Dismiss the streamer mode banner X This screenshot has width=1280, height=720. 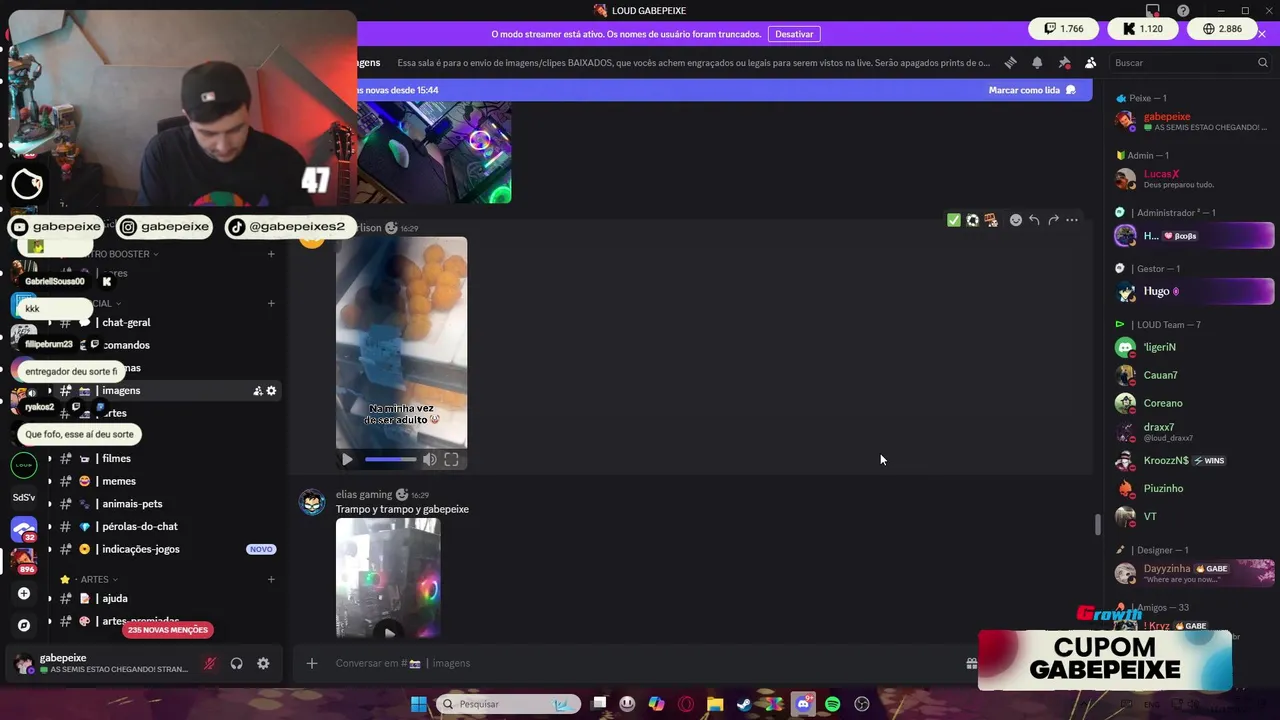[1262, 34]
